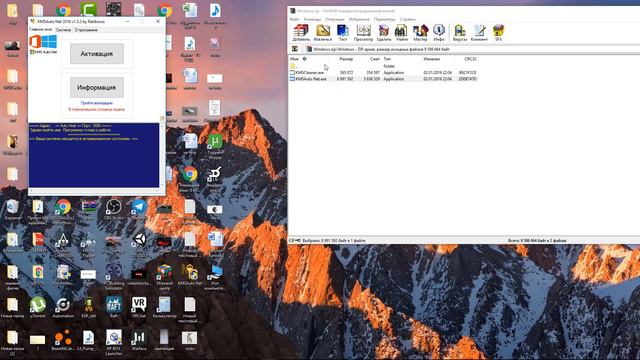Open the Калькулятор desktop shortcut
Screen dimensions: 640x360
pyautogui.click(x=164, y=307)
